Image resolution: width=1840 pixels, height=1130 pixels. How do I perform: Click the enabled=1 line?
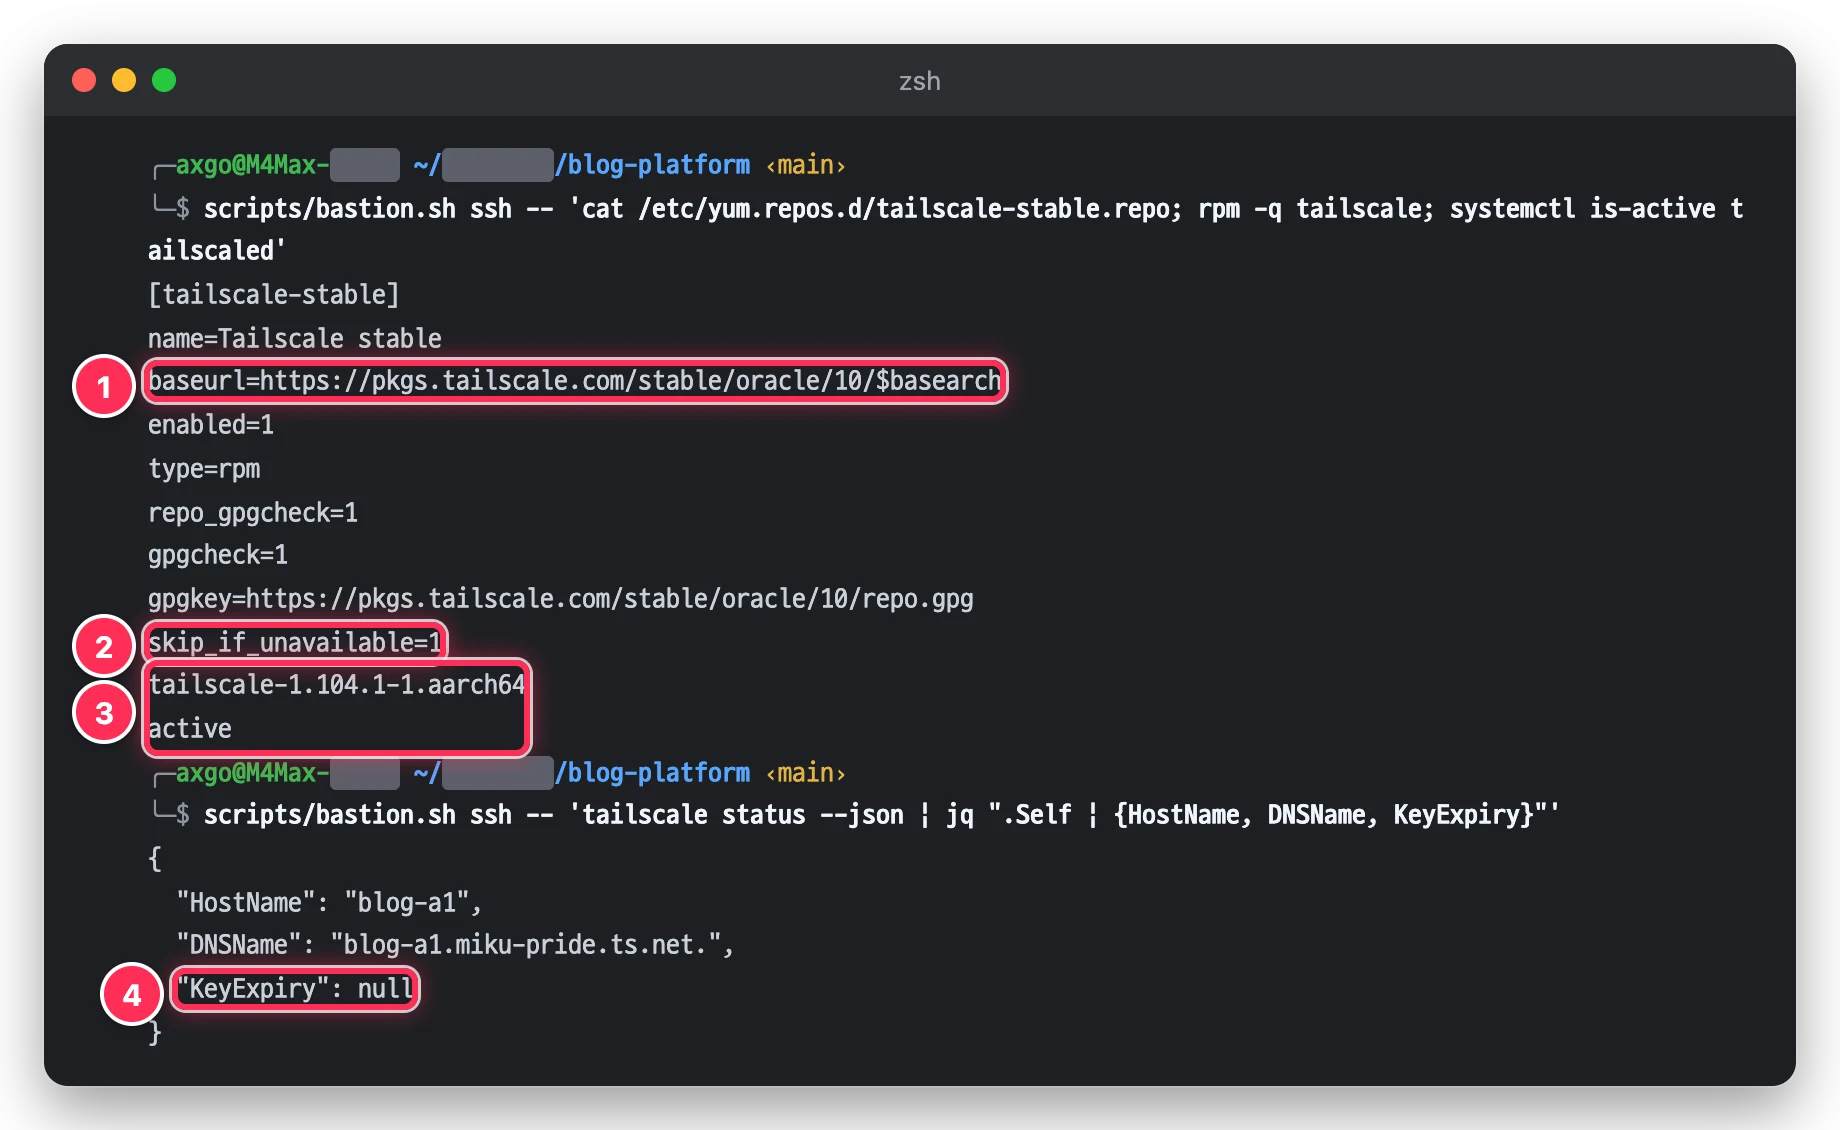click(x=211, y=425)
